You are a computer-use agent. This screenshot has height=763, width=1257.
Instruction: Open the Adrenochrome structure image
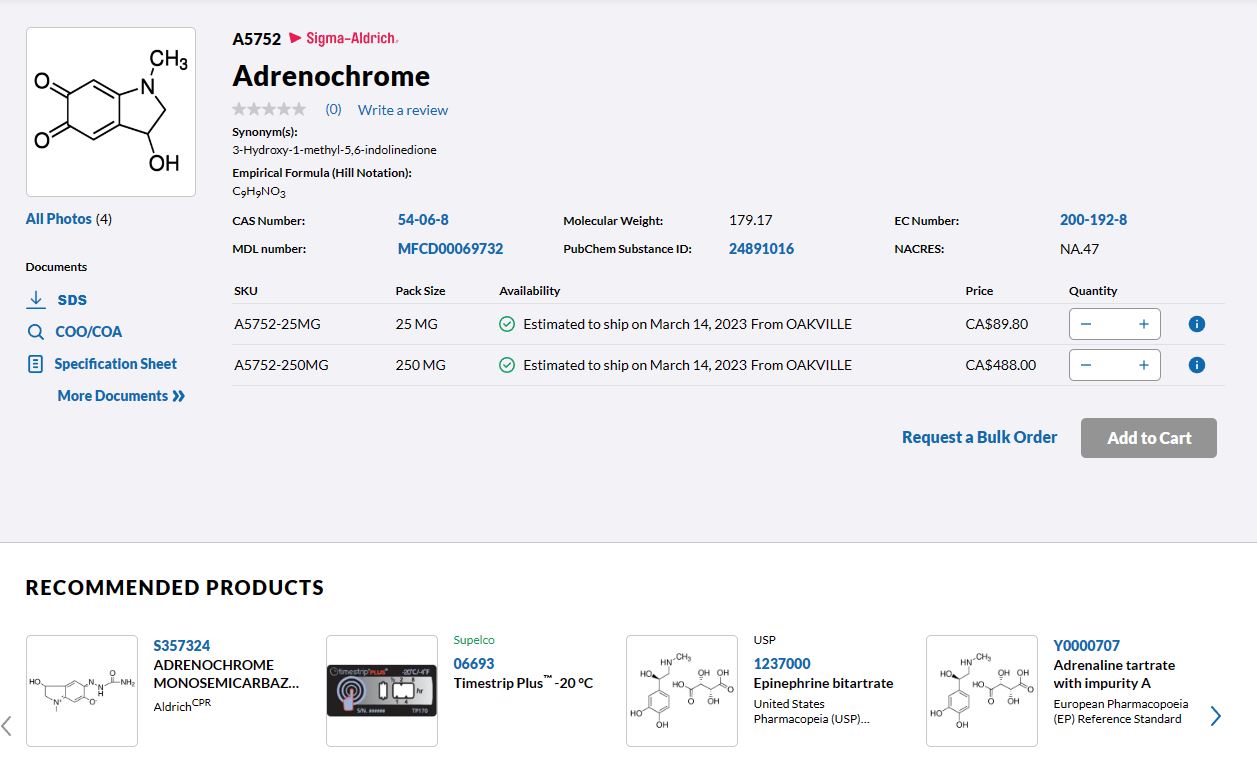pyautogui.click(x=111, y=112)
